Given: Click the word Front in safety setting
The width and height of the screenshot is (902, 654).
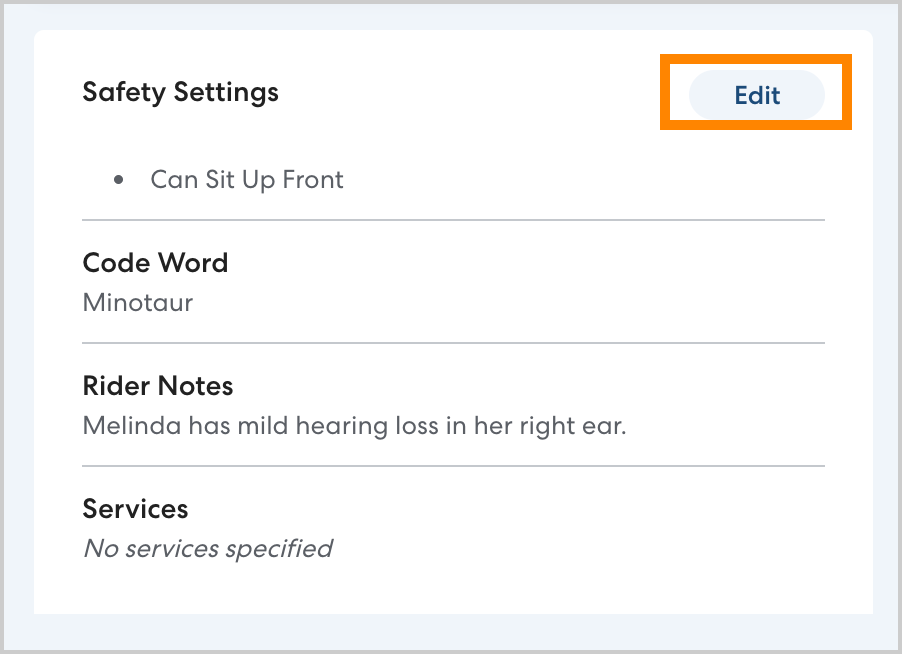Looking at the screenshot, I should (x=313, y=180).
